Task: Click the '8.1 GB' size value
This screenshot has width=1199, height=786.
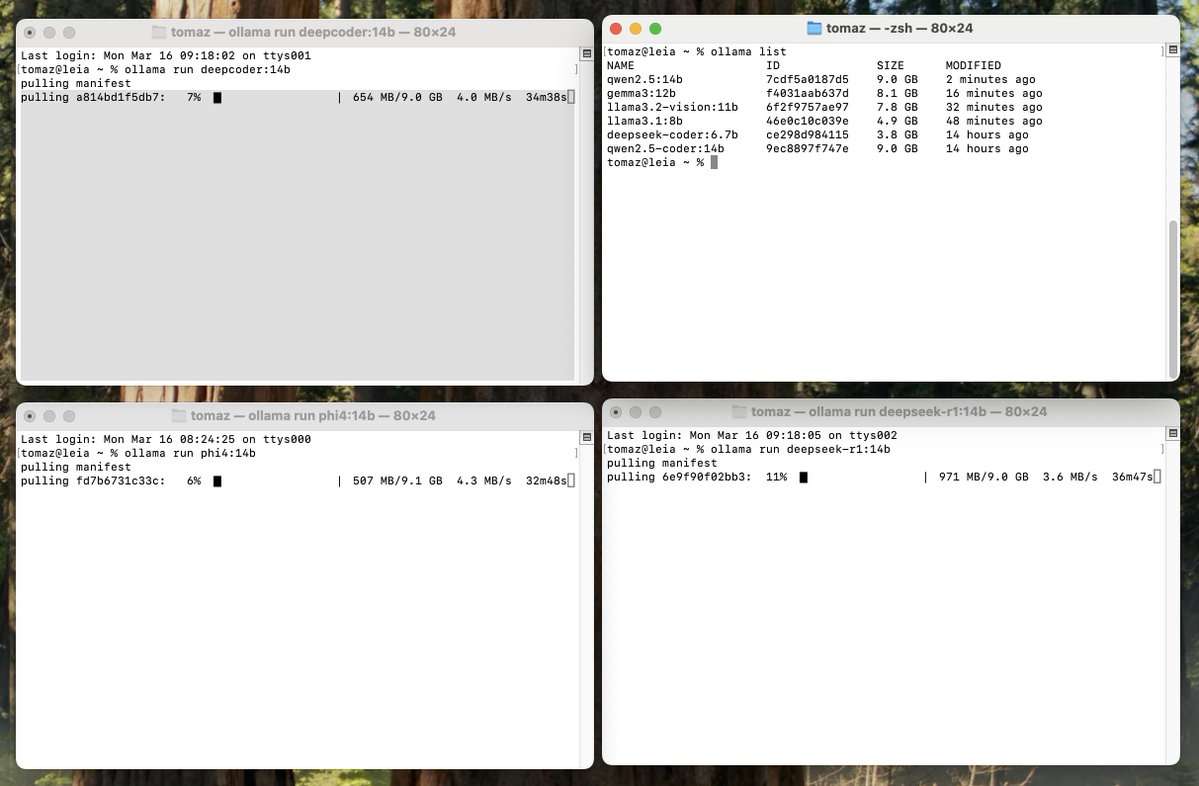Action: pos(897,93)
